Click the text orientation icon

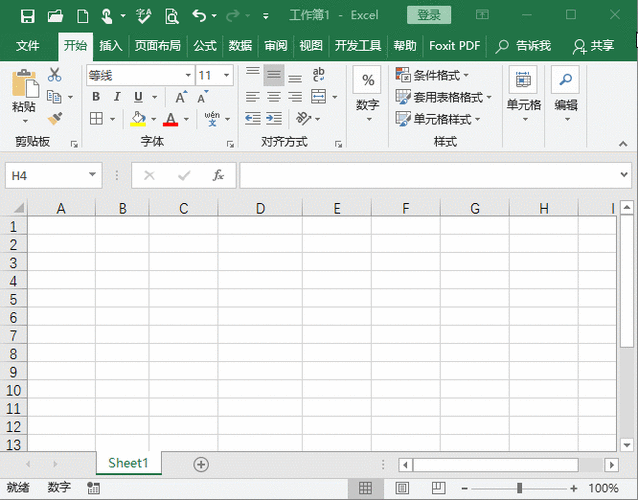303,119
